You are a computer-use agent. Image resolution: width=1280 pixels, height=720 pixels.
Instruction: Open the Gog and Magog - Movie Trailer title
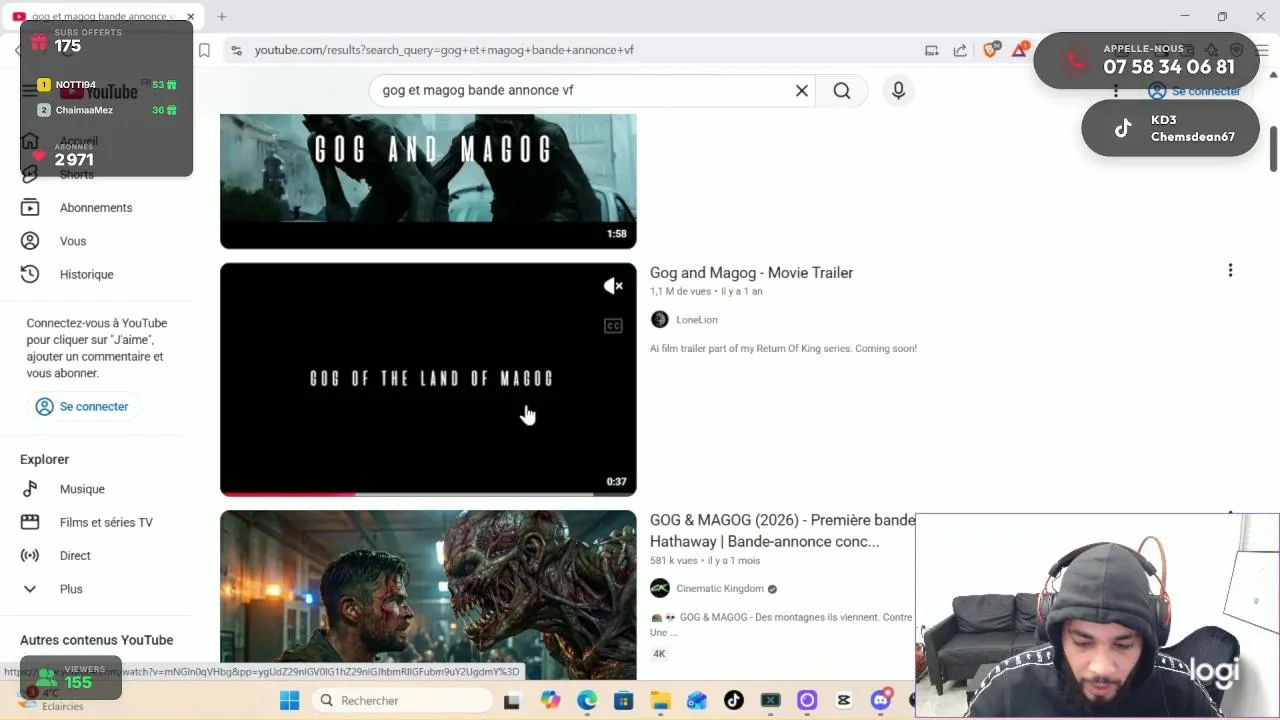751,273
